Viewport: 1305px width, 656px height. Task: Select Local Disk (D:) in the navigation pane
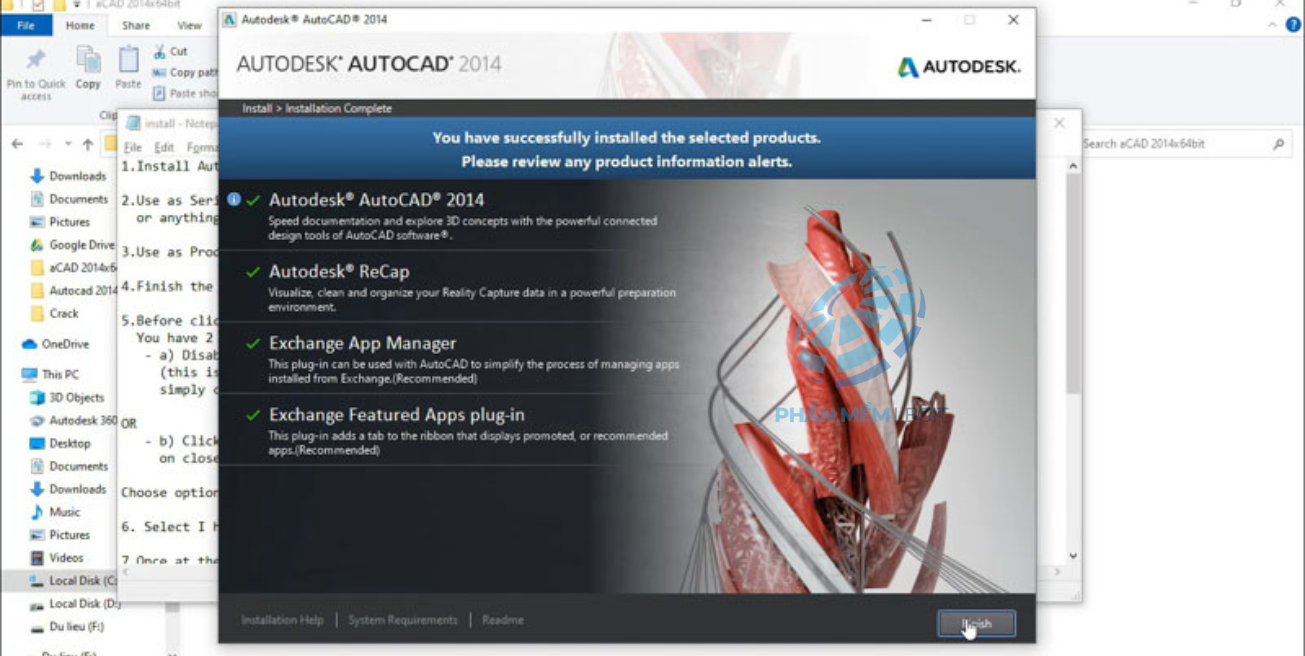[x=74, y=604]
